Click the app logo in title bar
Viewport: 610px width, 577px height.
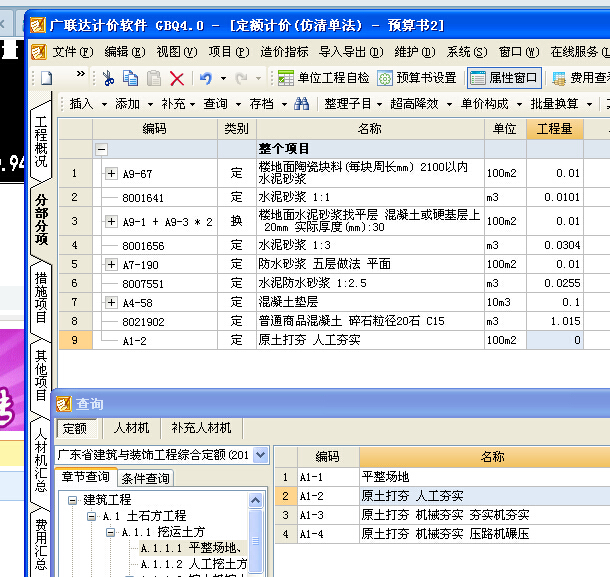click(38, 25)
